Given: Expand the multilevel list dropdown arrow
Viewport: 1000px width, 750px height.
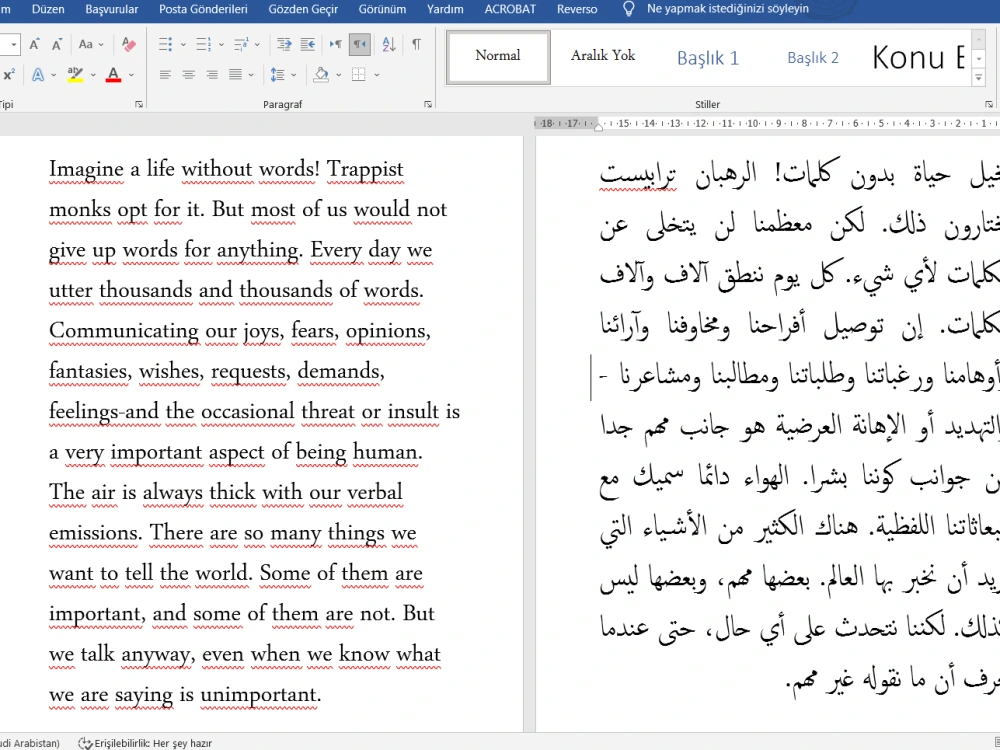Looking at the screenshot, I should pos(257,45).
